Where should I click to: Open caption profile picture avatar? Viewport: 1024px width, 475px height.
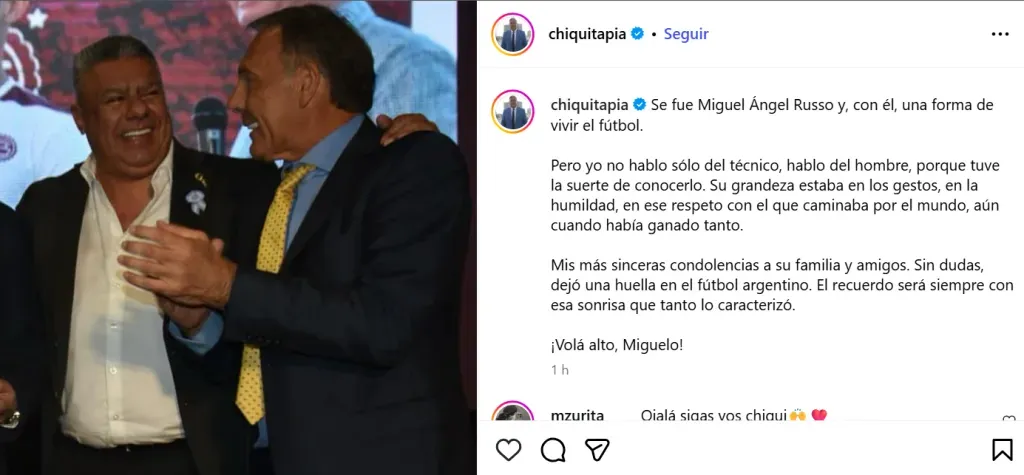coord(513,112)
